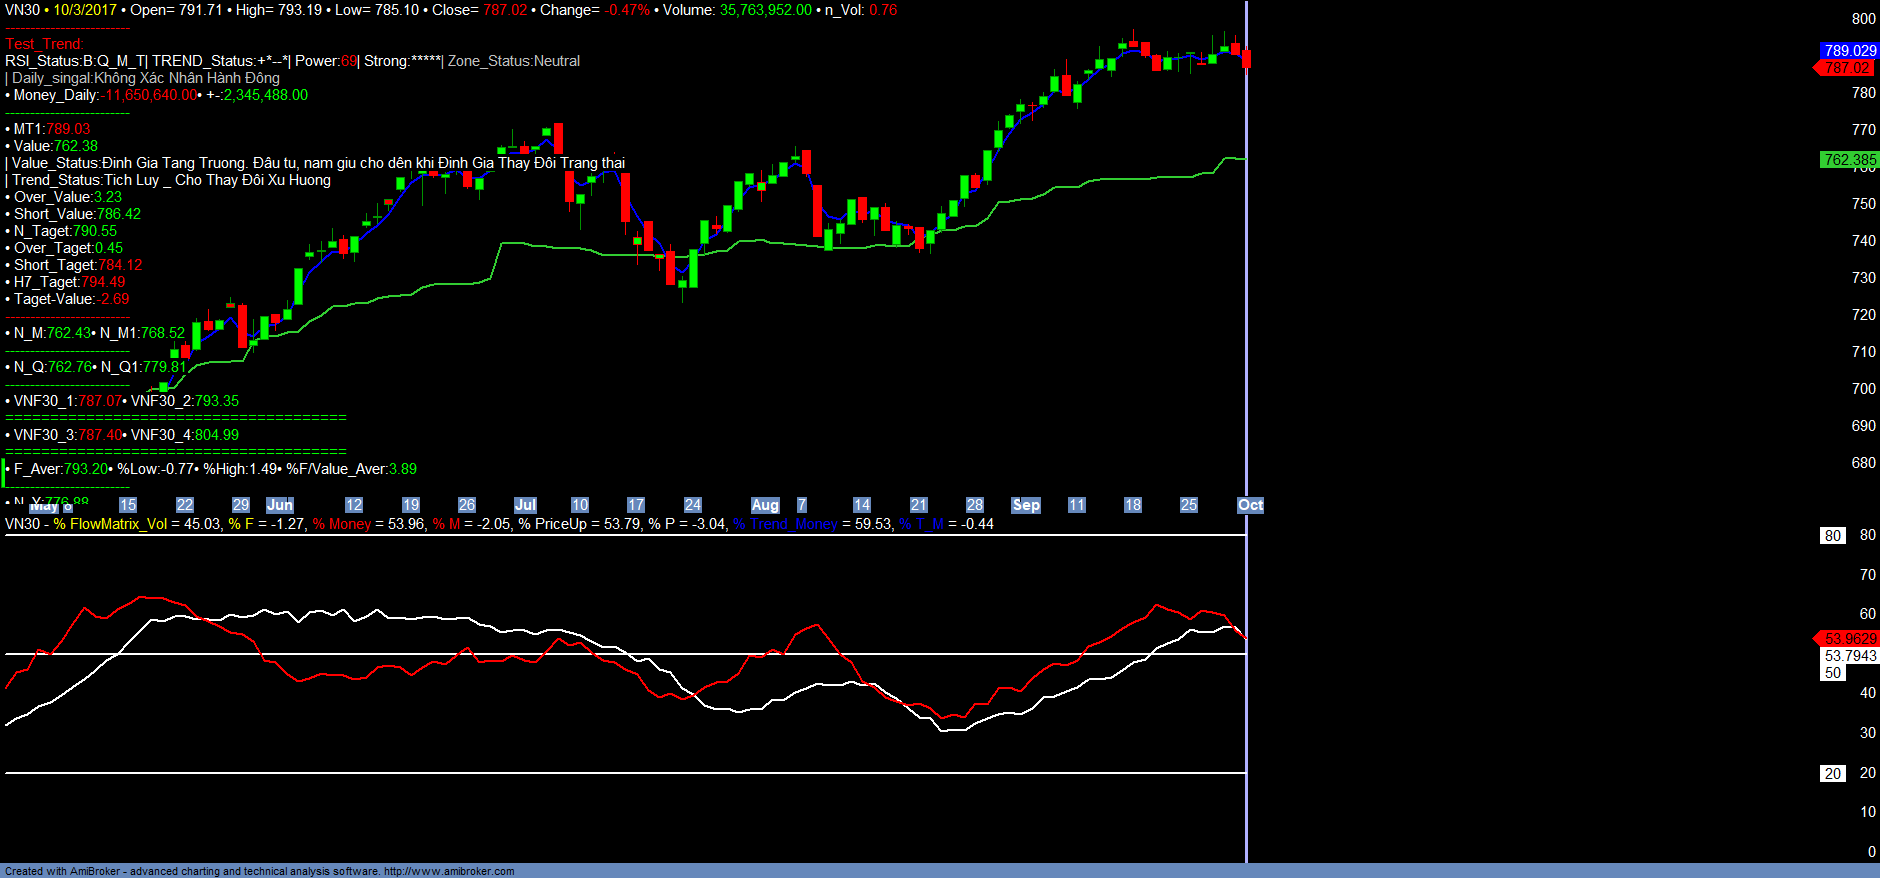1880x878 pixels.
Task: Click the white 53.7943 indicator label
Action: click(x=1850, y=656)
